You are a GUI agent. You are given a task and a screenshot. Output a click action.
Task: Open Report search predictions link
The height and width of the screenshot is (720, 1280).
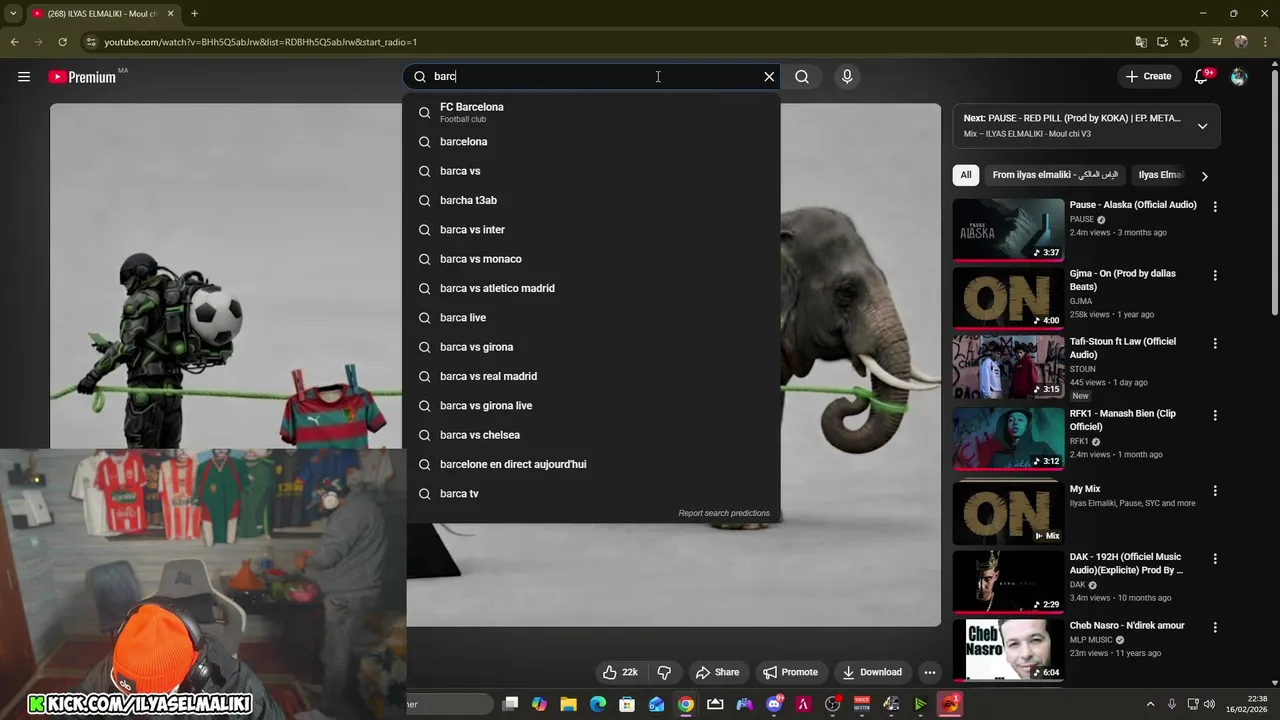(724, 513)
